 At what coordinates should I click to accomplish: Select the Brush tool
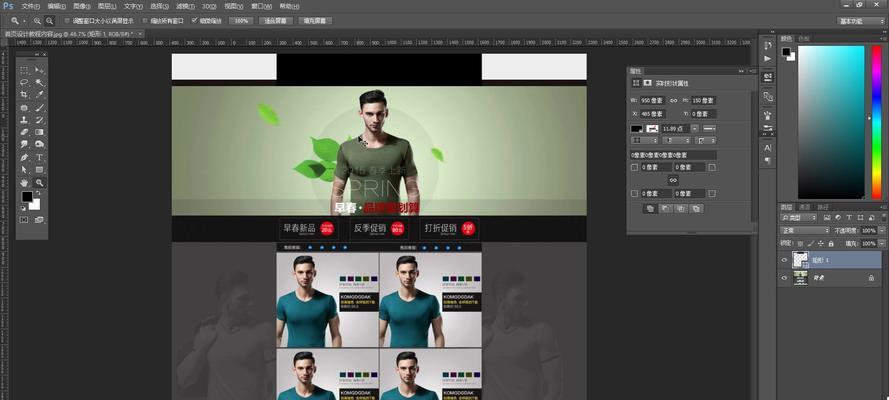[x=39, y=107]
